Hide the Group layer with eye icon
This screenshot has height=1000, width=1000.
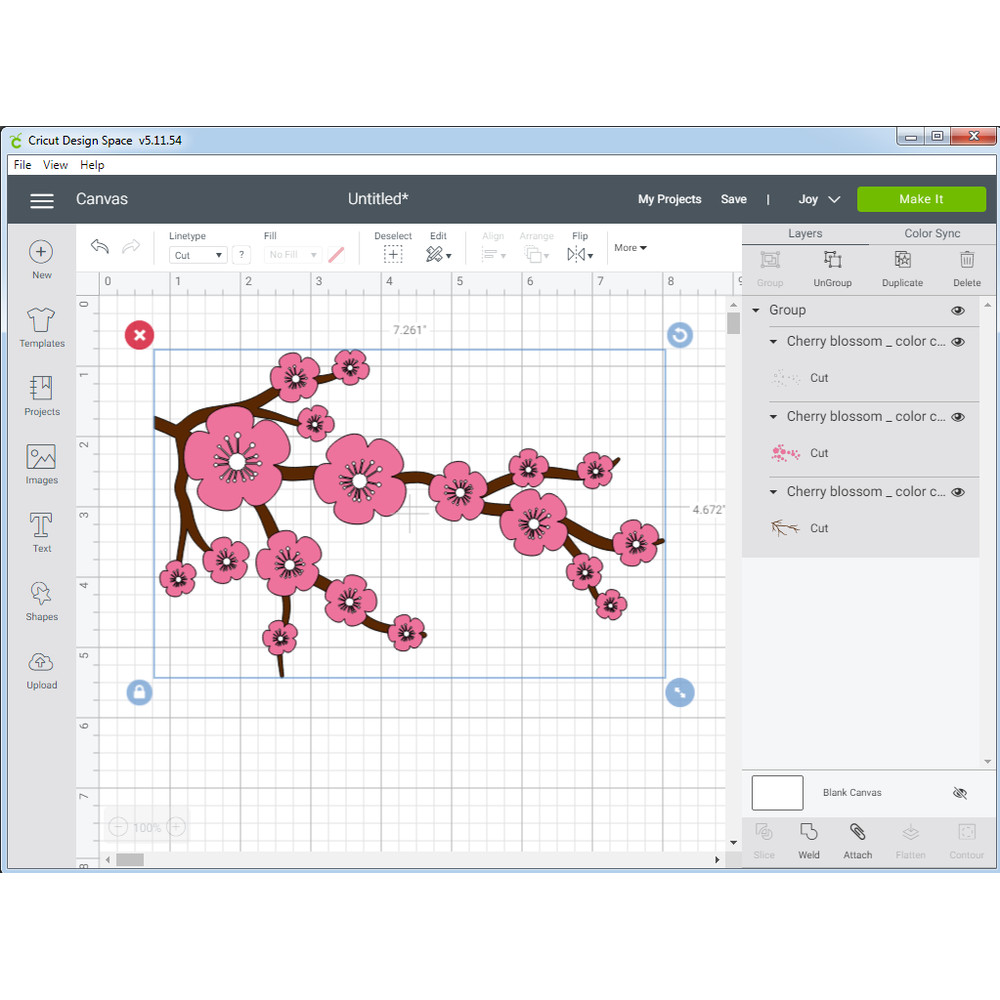point(958,311)
